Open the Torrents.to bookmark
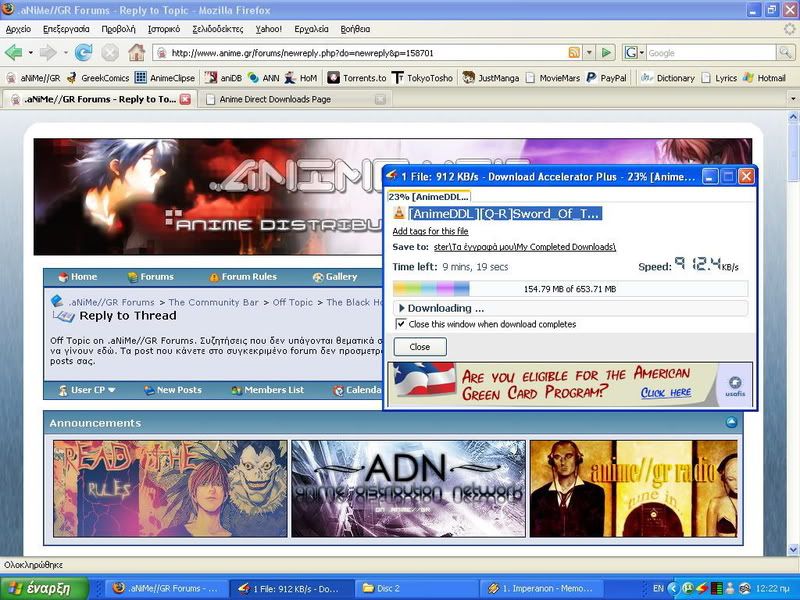Screen dimensions: 800x600 coord(357,77)
